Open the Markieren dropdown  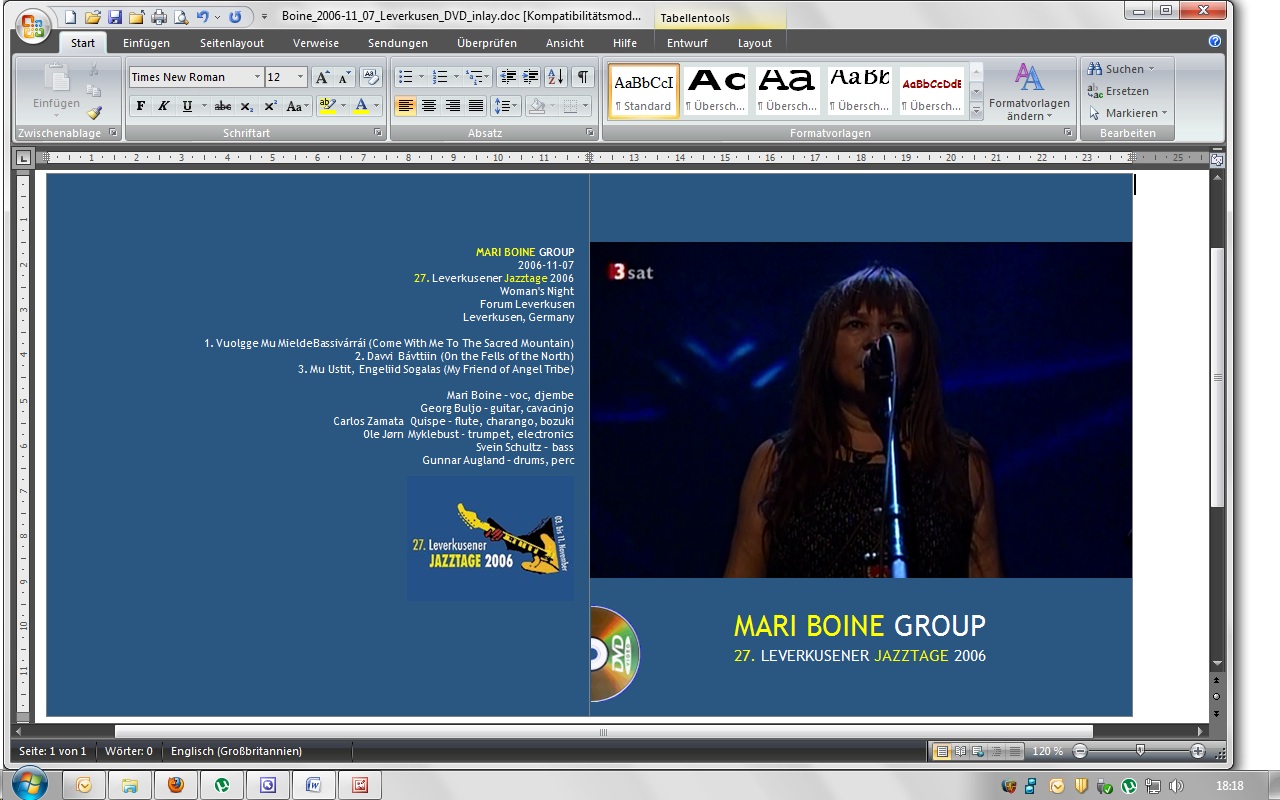click(x=1128, y=113)
